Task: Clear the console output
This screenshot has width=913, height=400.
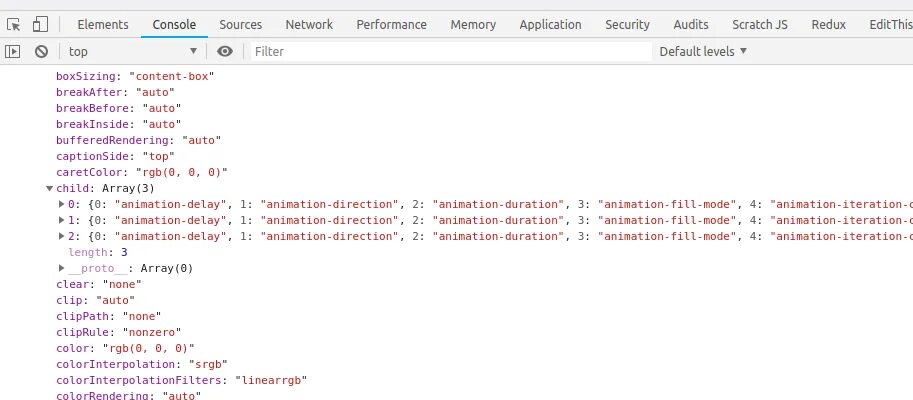Action: (x=41, y=51)
